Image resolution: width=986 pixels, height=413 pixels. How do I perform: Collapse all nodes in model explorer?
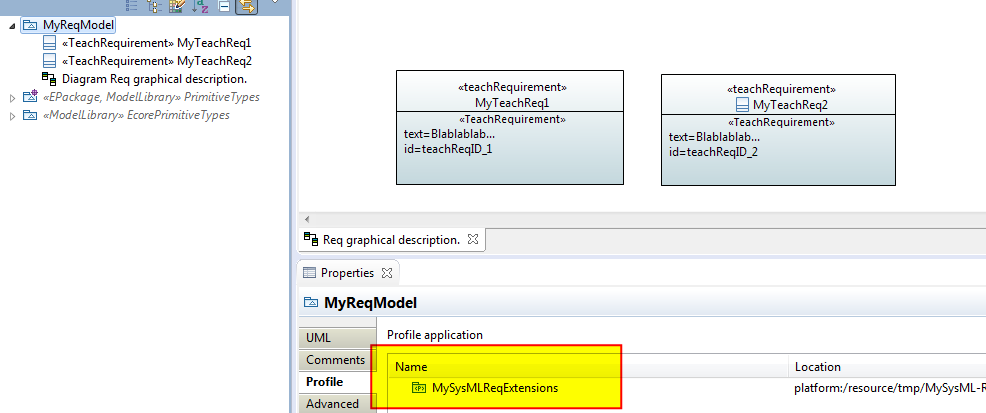click(224, 6)
